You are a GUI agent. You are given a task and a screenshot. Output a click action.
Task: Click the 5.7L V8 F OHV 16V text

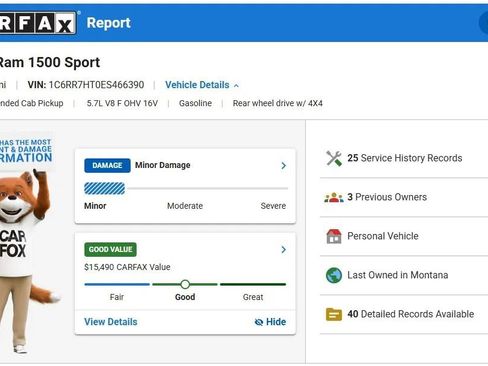pos(122,103)
